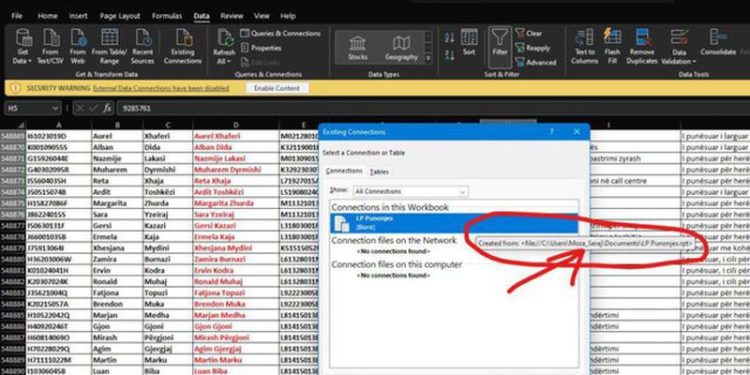Open Existing Connections in ribbon
750x375 pixels.
coord(183,47)
